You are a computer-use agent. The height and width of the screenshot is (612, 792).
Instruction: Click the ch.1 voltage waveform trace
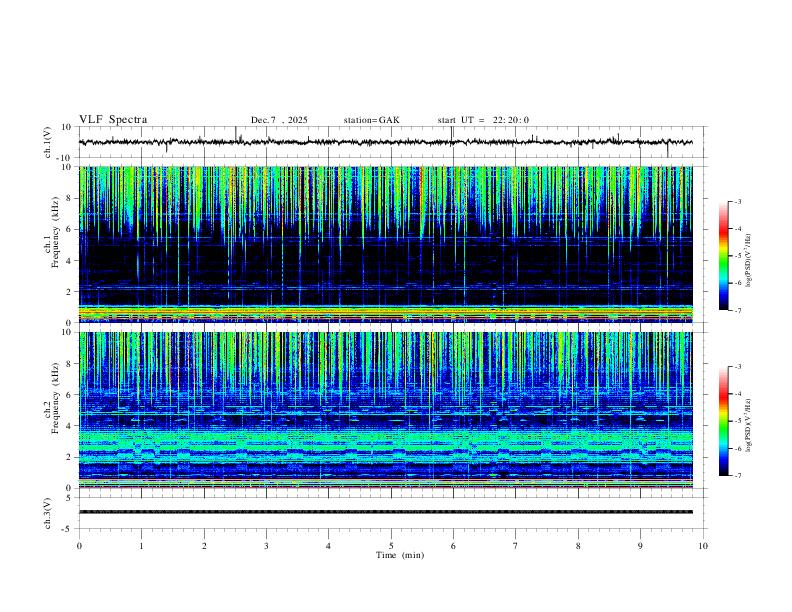tap(385, 142)
